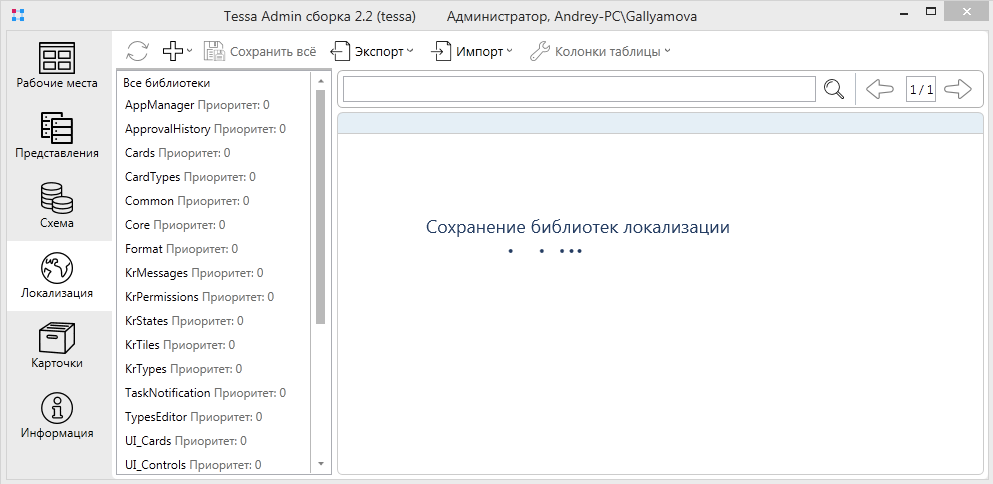993x484 pixels.
Task: Select the AppManager library
Action: tap(160, 105)
